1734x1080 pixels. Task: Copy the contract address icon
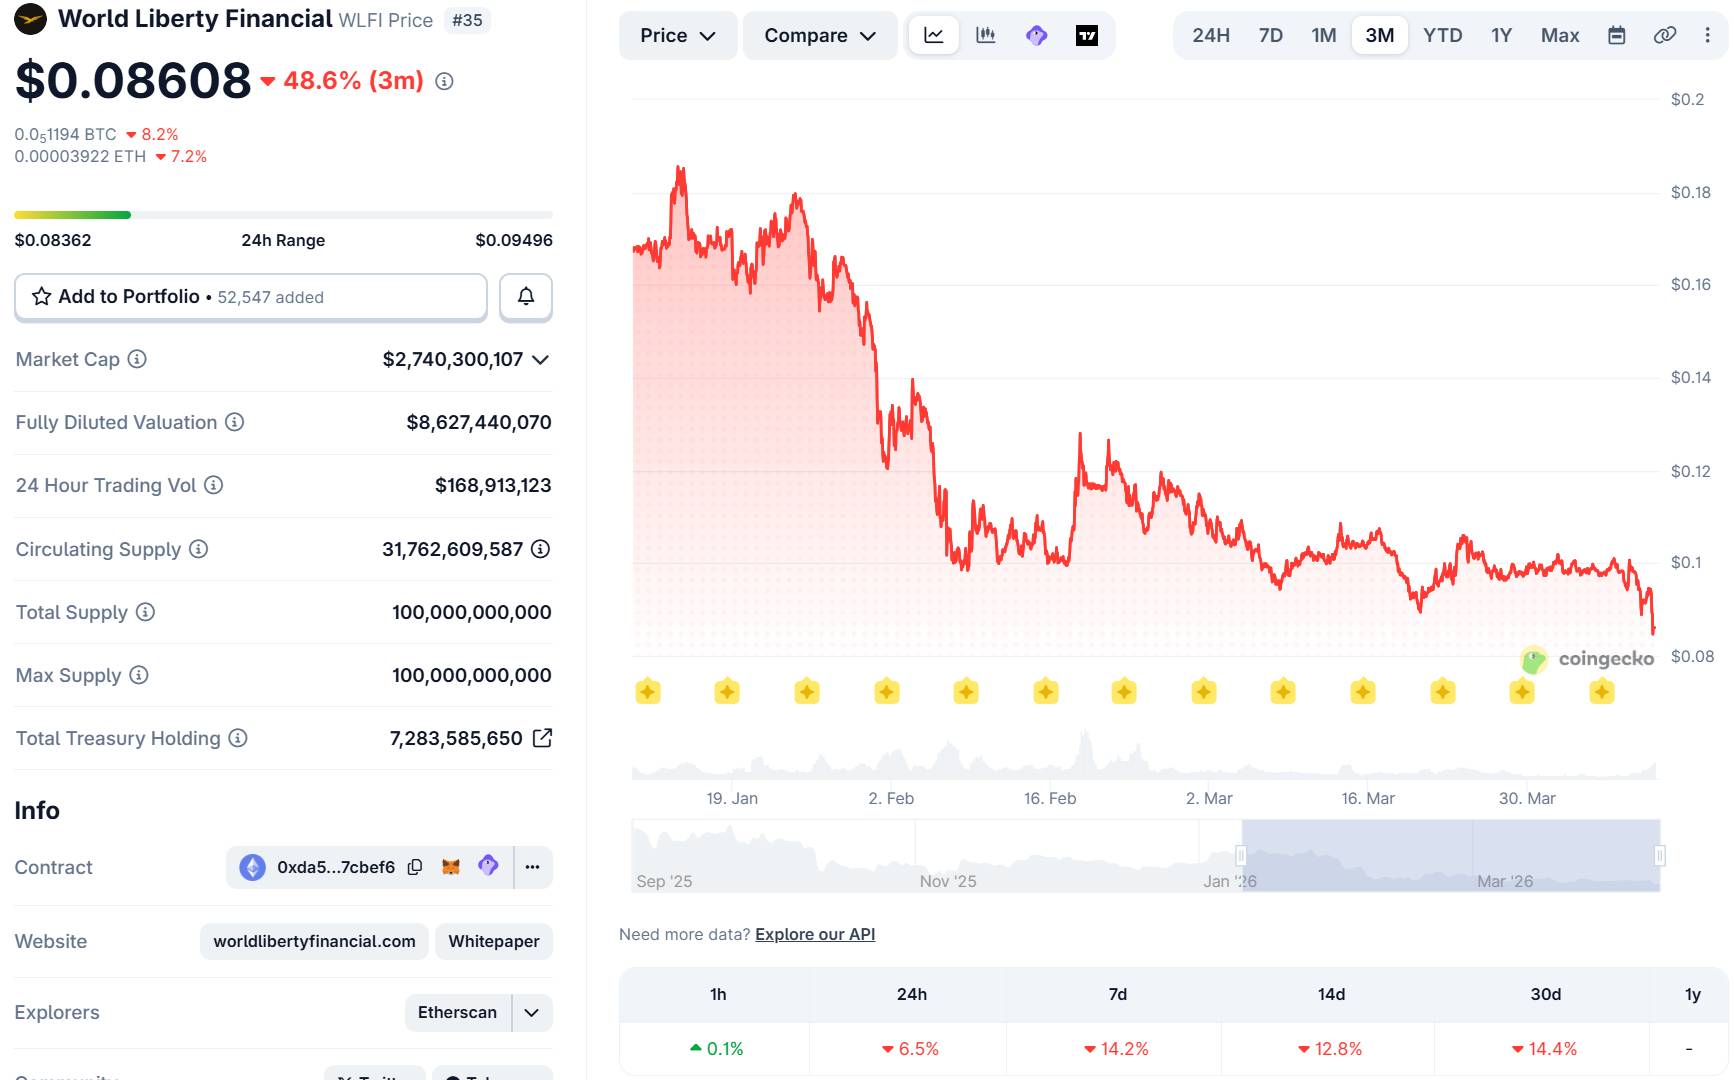414,867
